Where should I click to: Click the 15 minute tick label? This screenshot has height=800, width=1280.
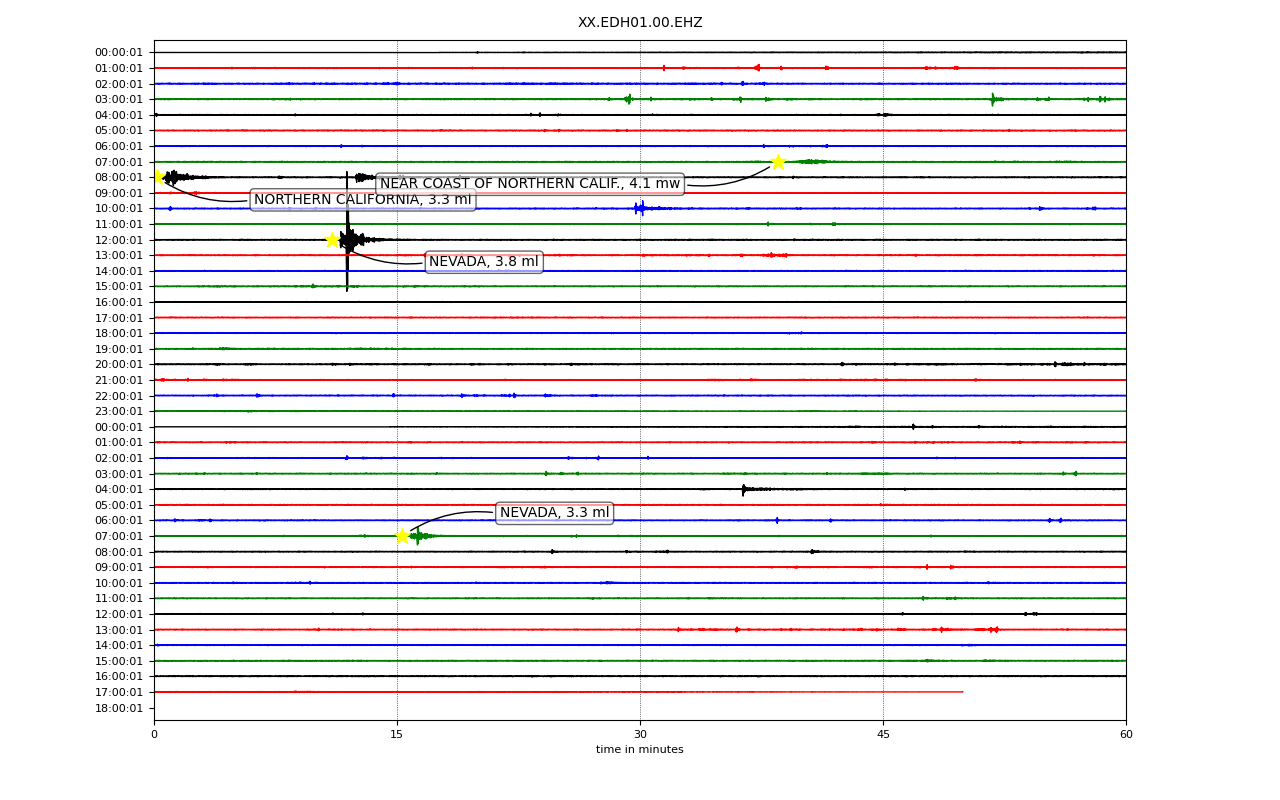click(397, 735)
